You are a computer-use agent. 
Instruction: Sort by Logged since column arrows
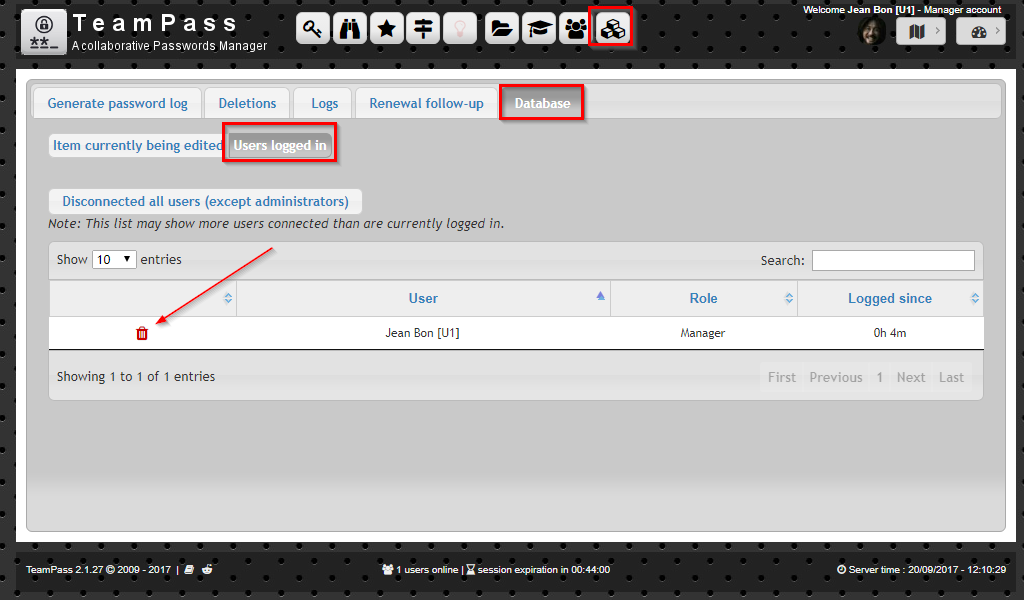pyautogui.click(x=973, y=297)
